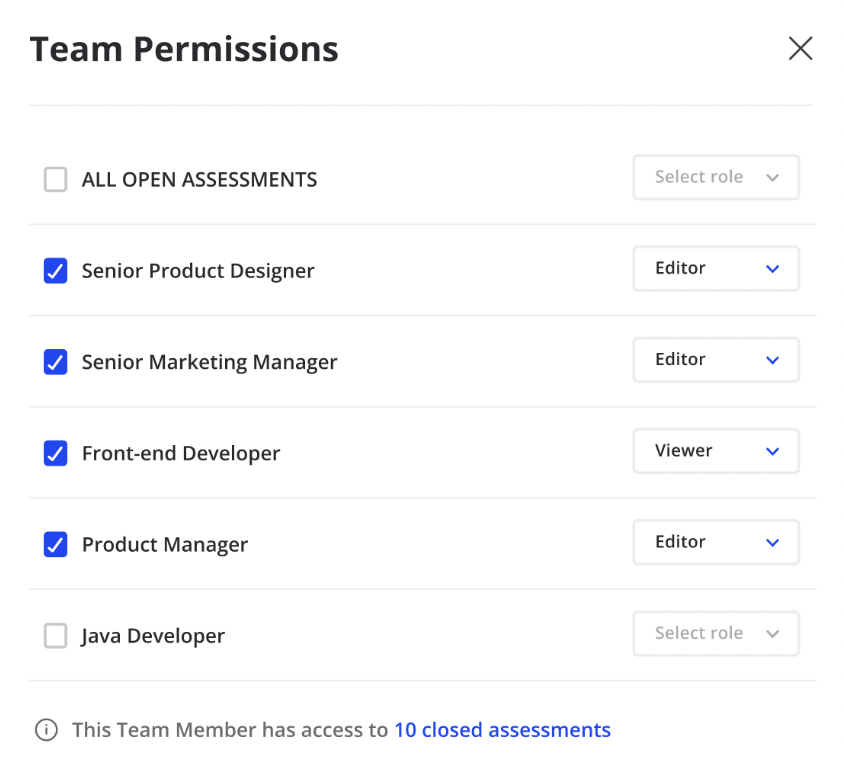844x772 pixels.
Task: Click the info icon beside closed assessments note
Action: pyautogui.click(x=46, y=730)
